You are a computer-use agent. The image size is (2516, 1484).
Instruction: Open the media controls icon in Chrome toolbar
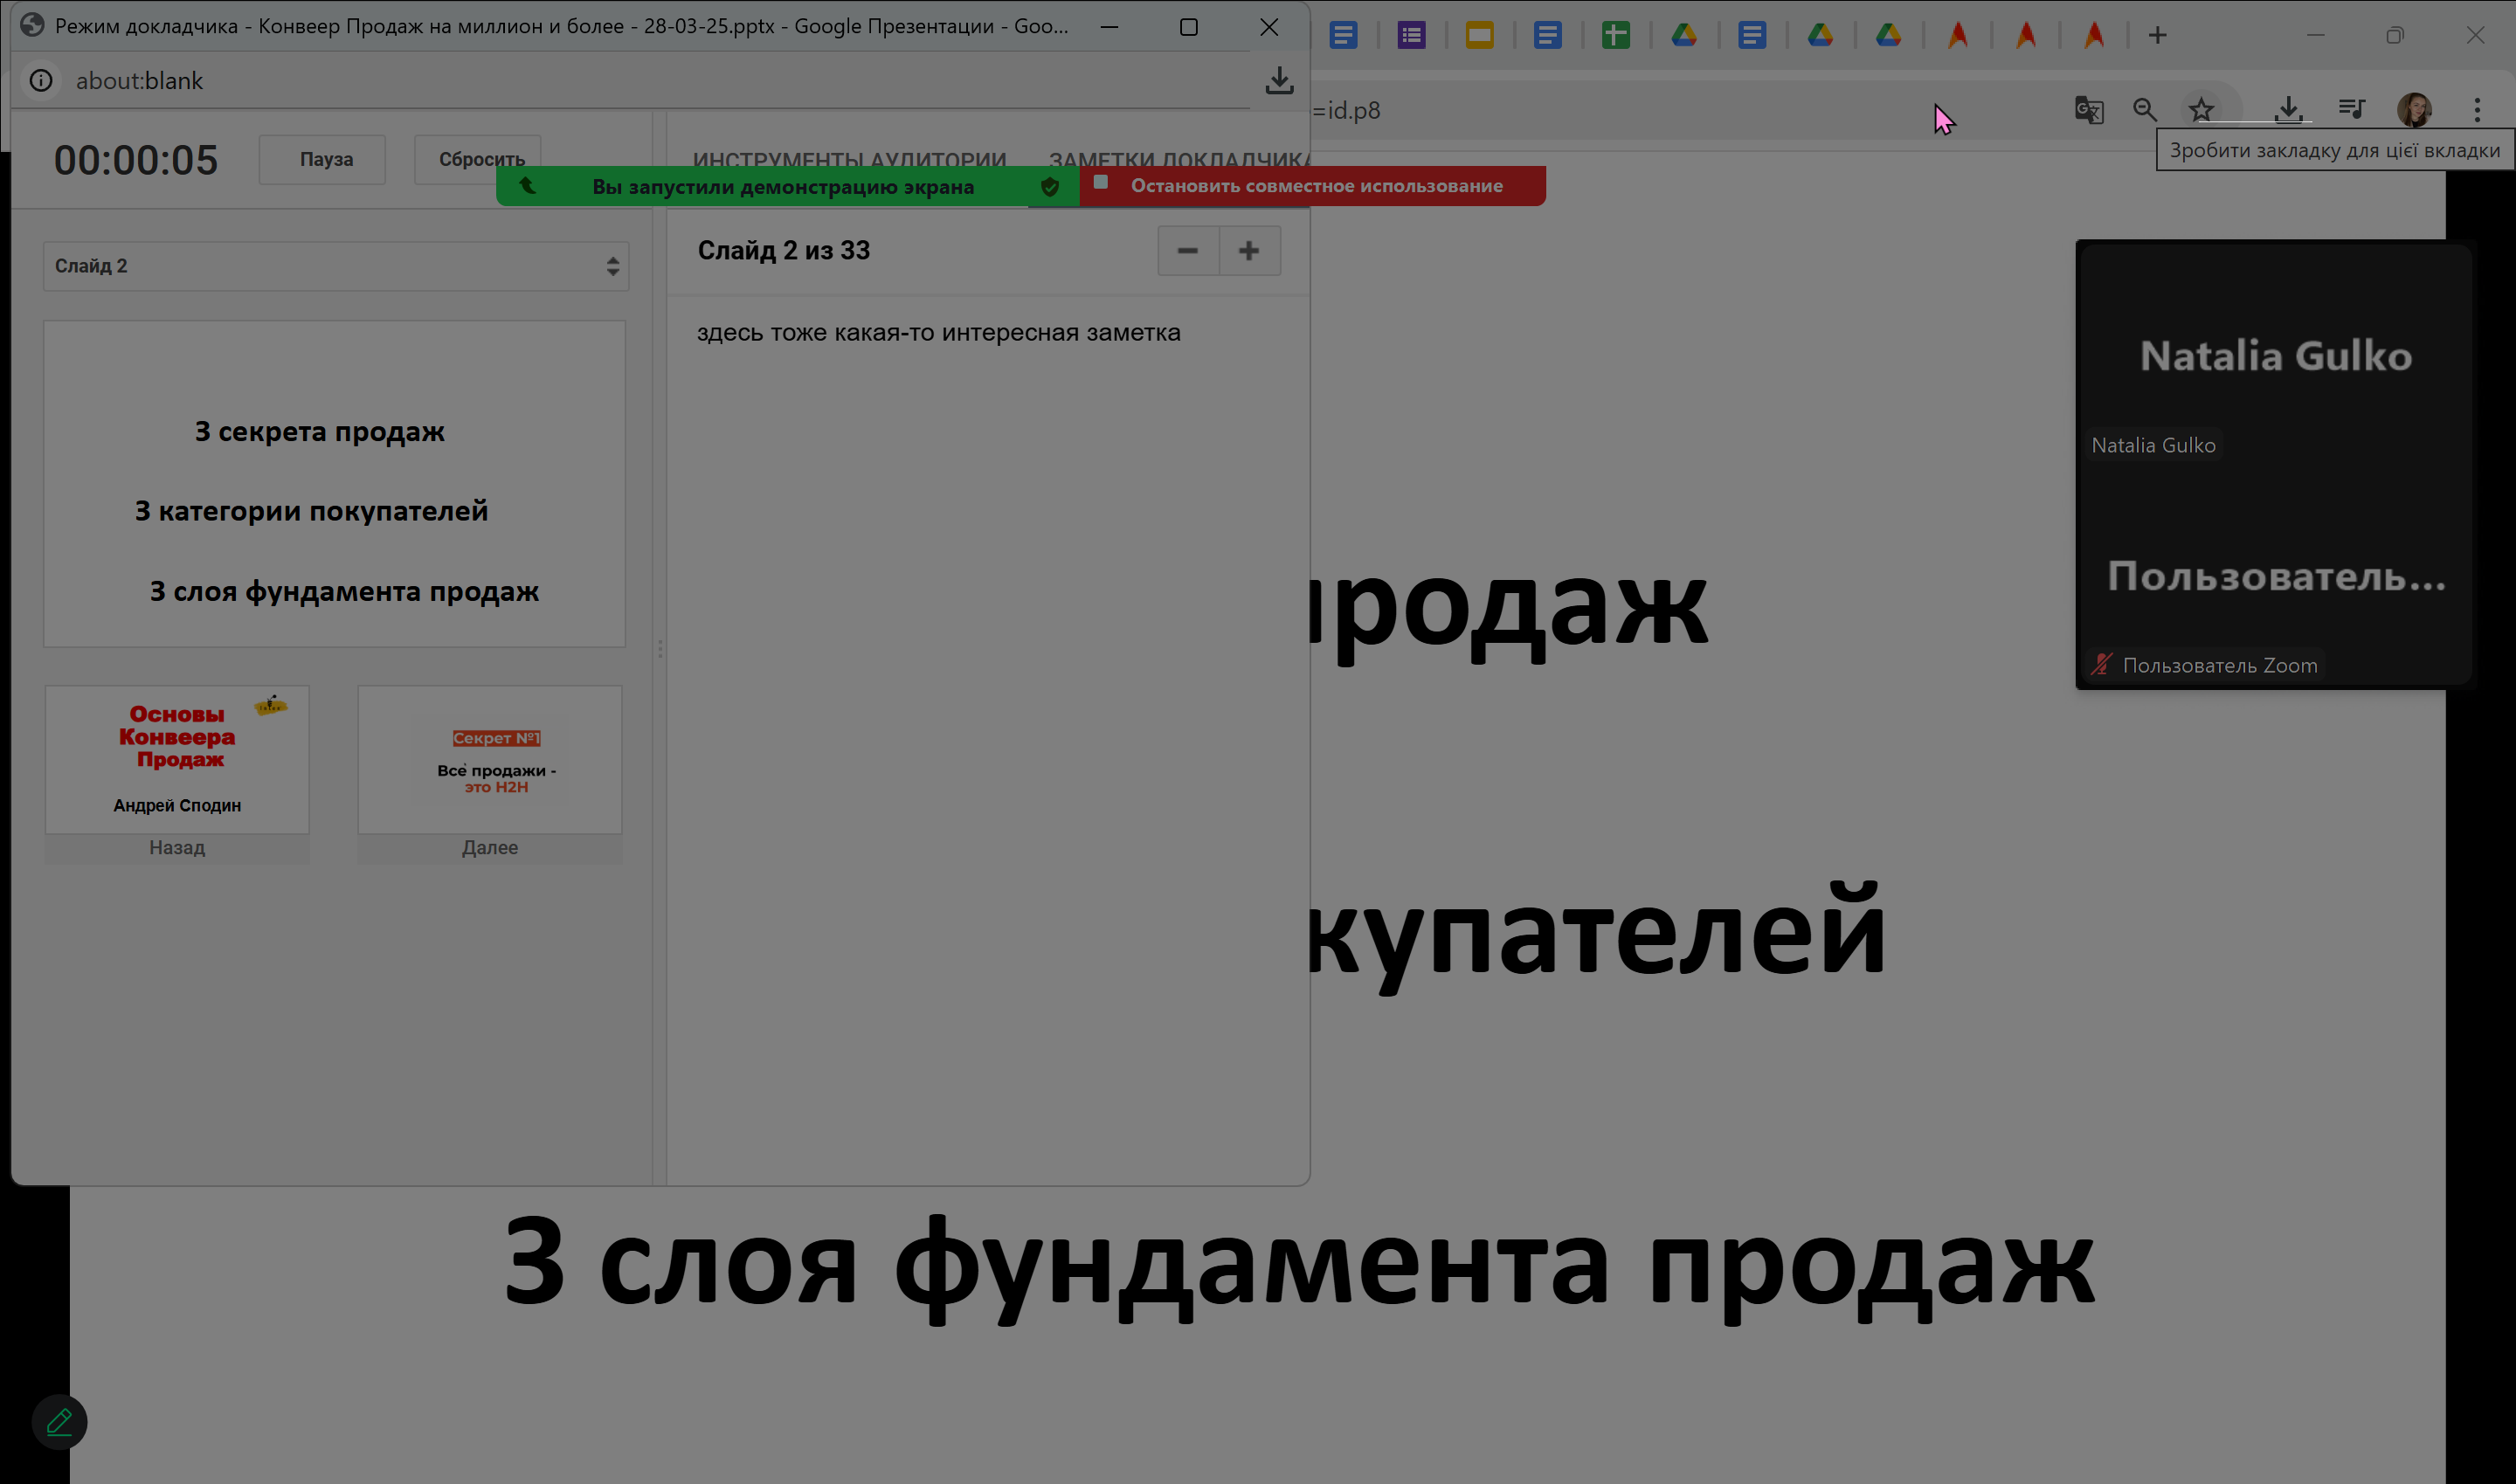pyautogui.click(x=2352, y=109)
